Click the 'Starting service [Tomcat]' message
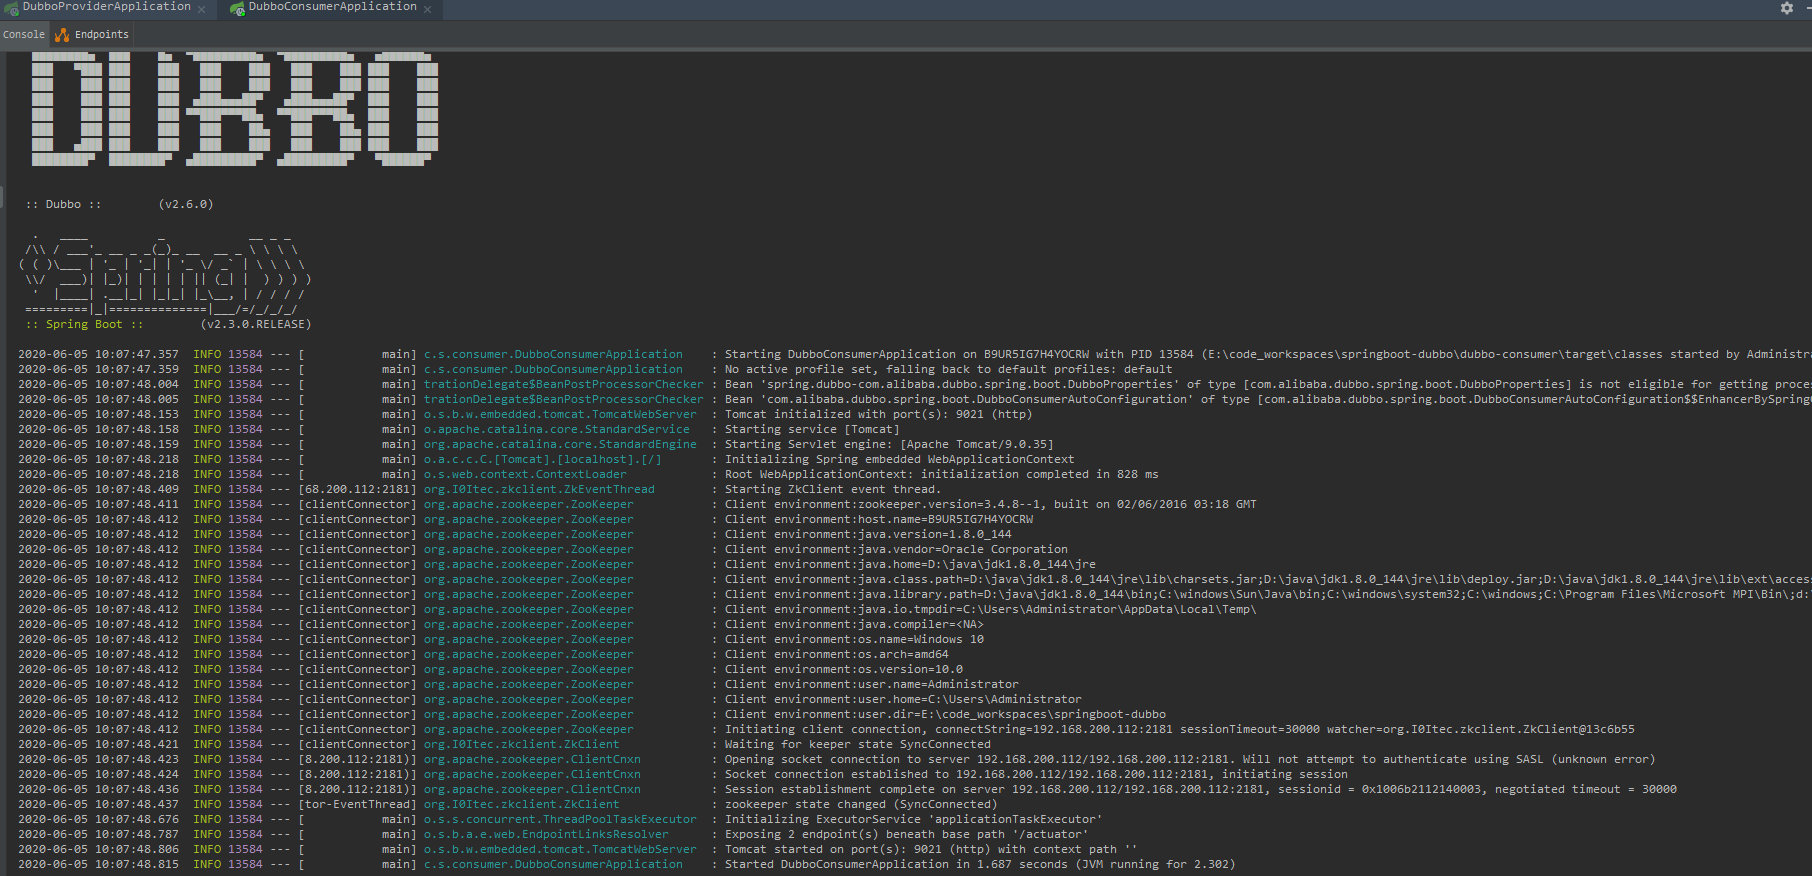The image size is (1812, 876). 812,429
